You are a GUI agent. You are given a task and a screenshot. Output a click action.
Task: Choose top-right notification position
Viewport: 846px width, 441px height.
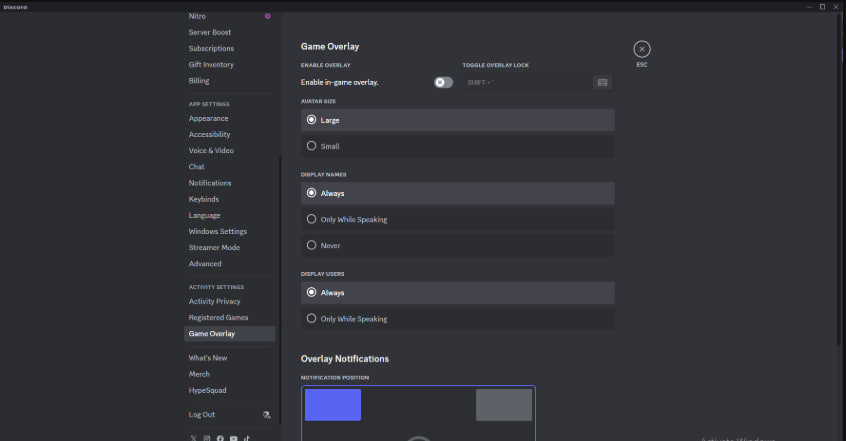click(x=504, y=405)
